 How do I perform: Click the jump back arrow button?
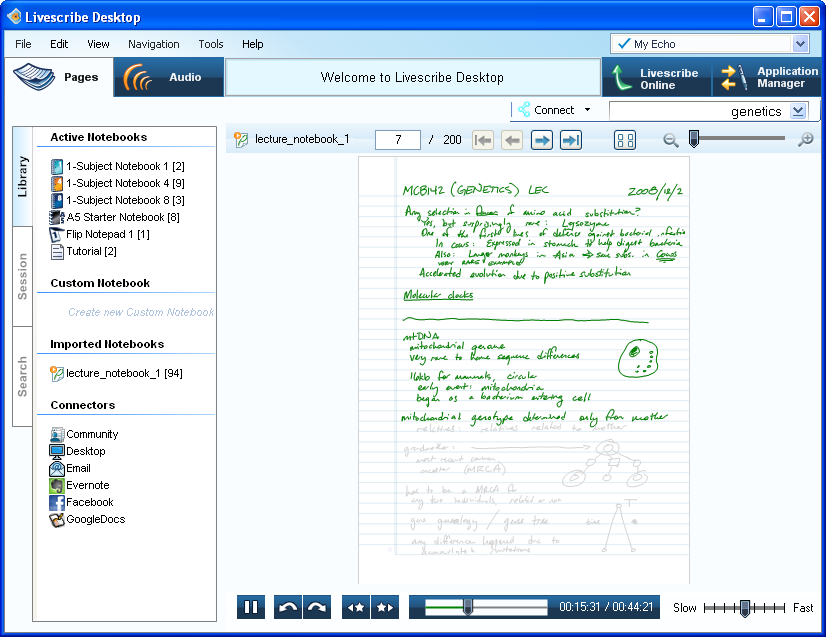288,607
